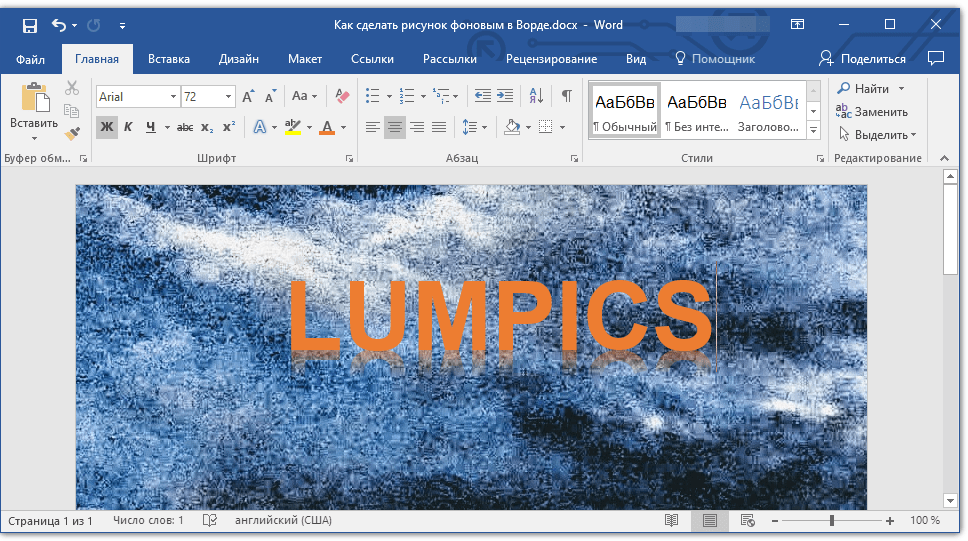Center the paragraph text
Screen dimensions: 968x541
(x=394, y=128)
